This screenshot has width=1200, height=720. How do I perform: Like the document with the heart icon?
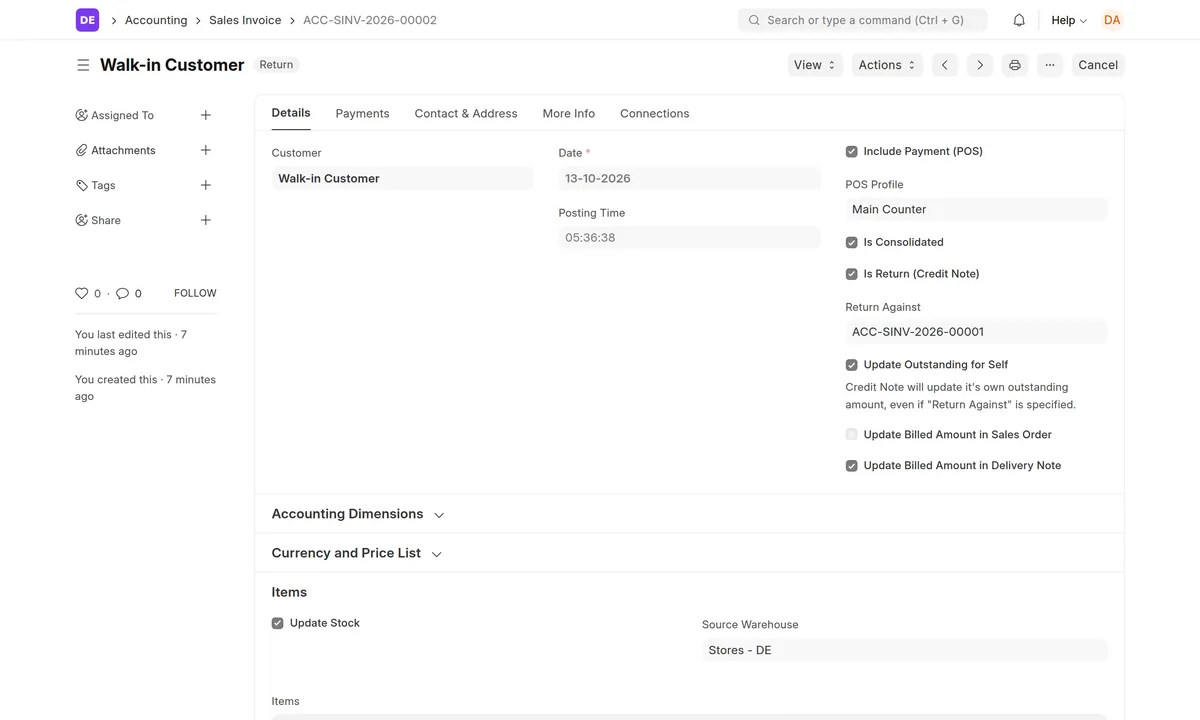click(82, 293)
